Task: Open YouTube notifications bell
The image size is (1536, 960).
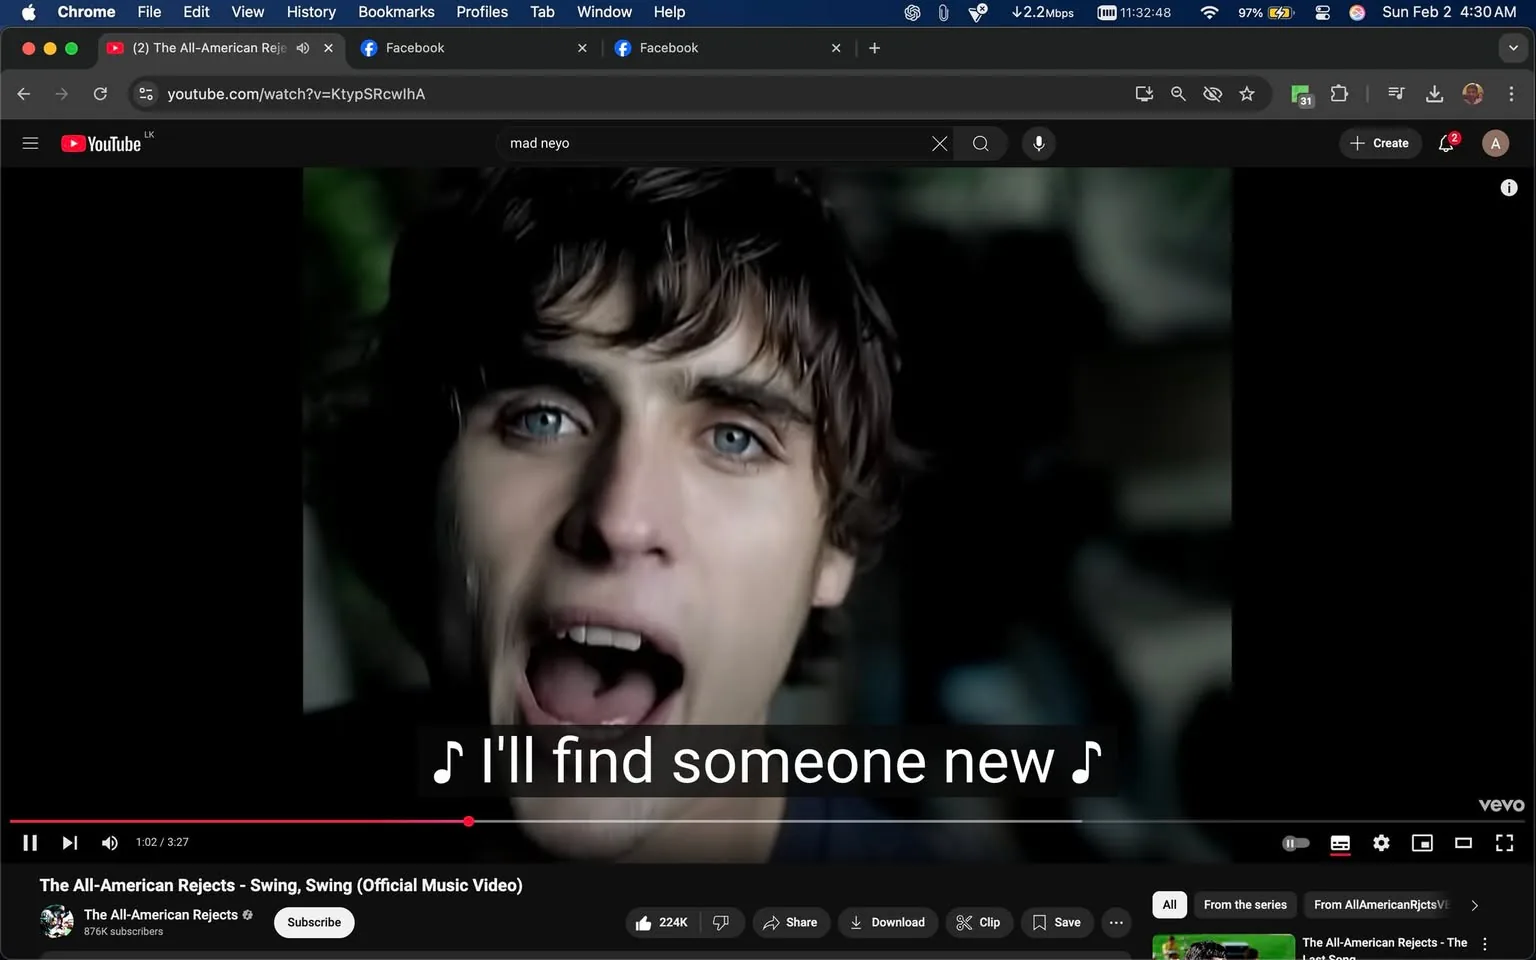Action: 1444,143
